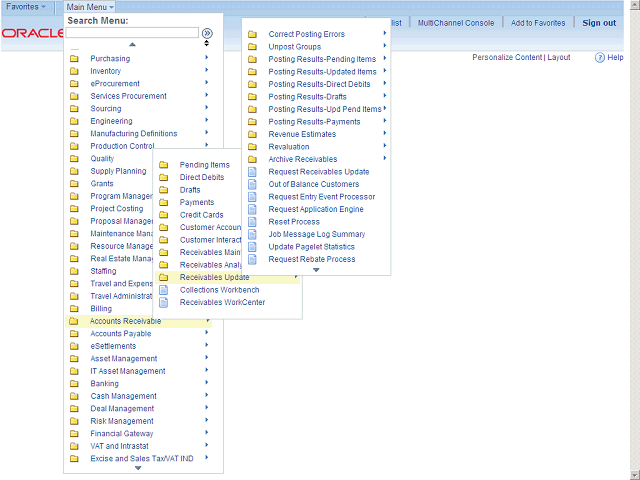
Task: Click the Sign out link
Action: [599, 23]
